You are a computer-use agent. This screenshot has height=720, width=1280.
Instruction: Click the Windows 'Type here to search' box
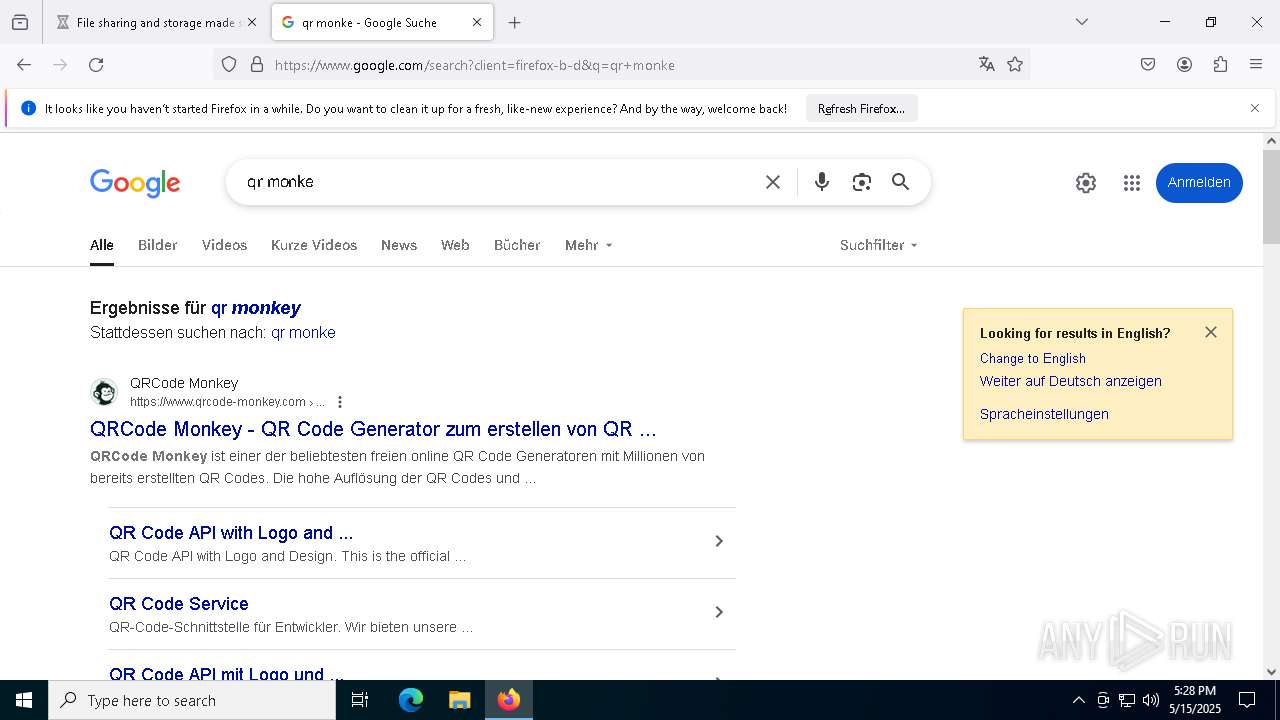click(x=192, y=700)
